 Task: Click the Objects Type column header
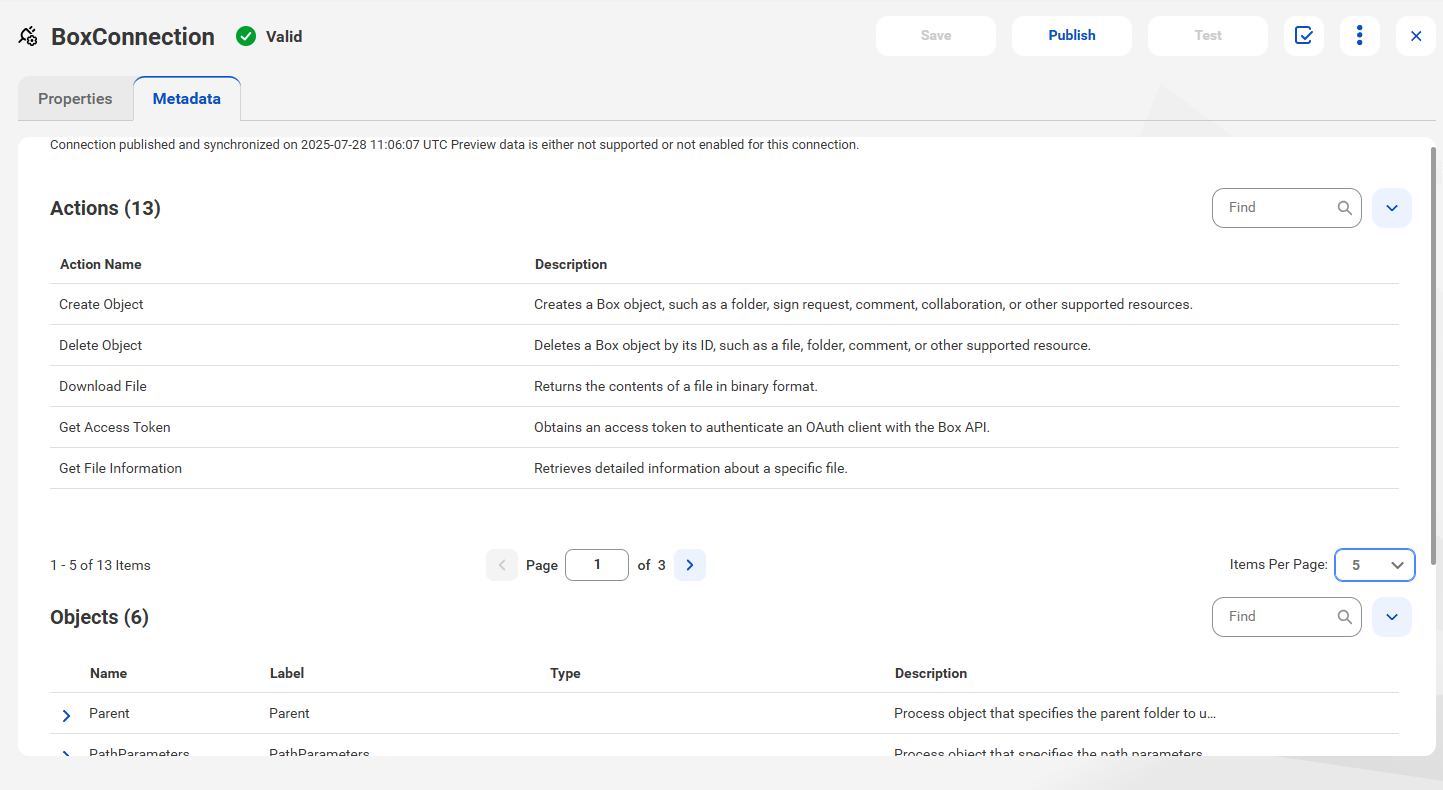point(565,674)
